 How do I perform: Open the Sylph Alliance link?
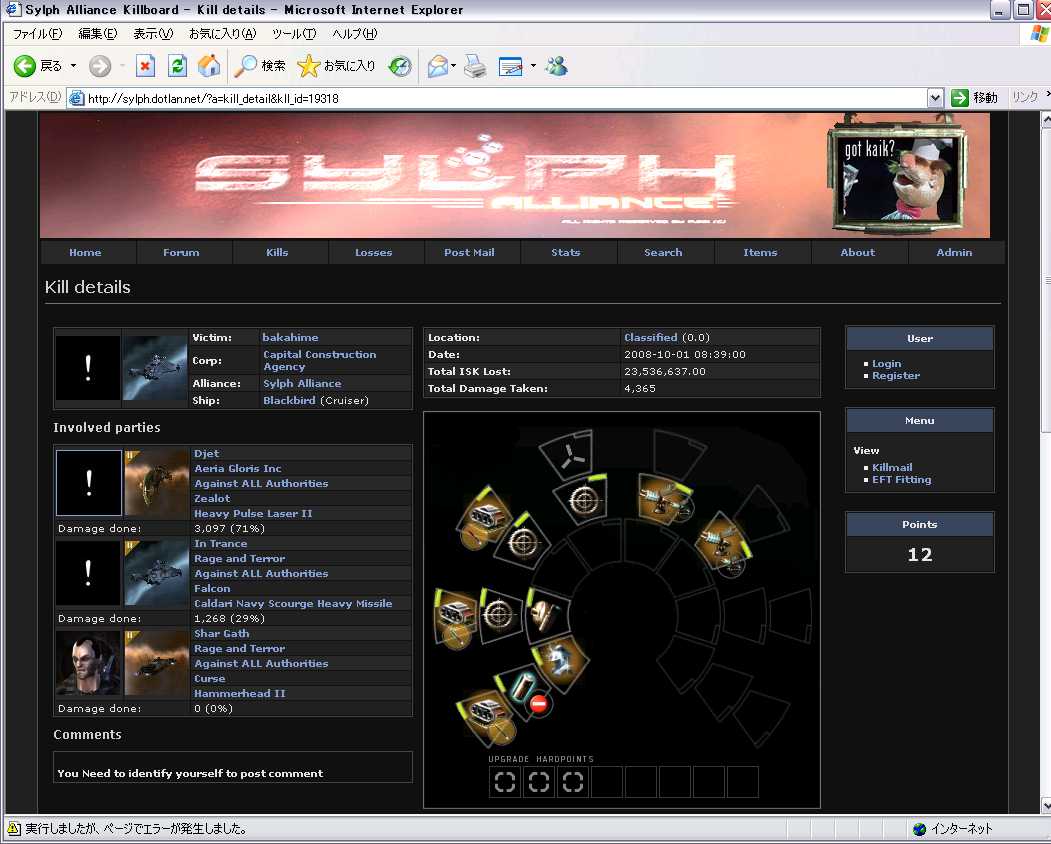[x=302, y=383]
